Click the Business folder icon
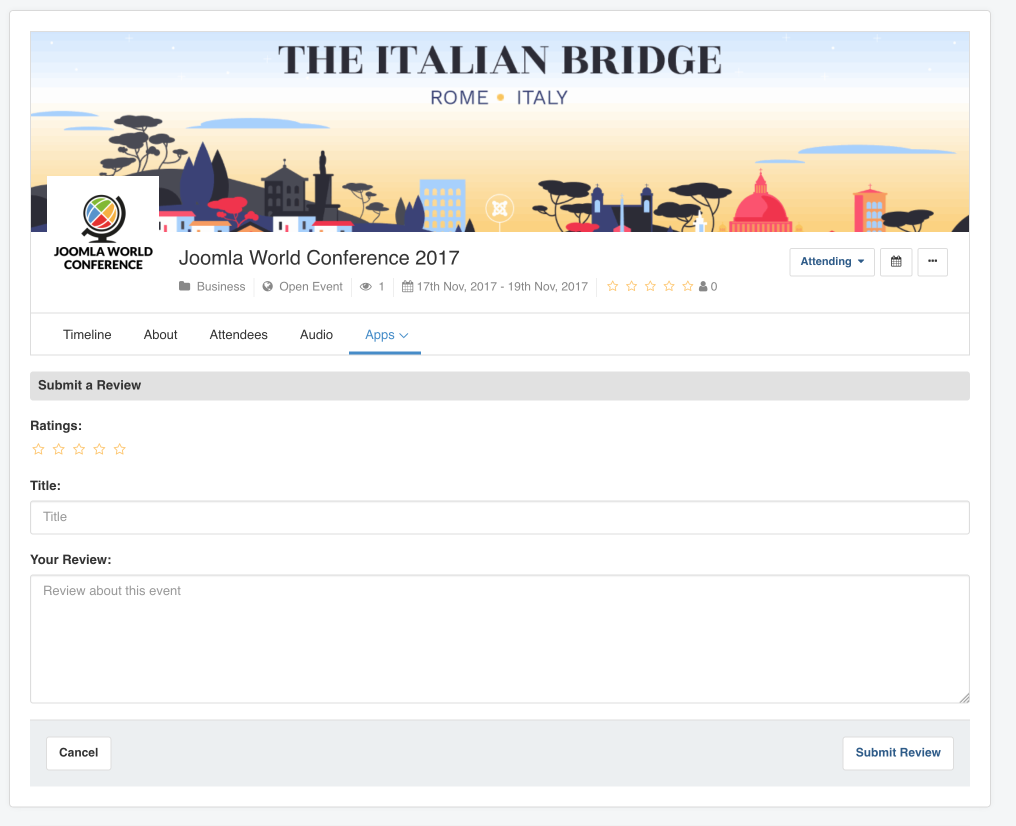The width and height of the screenshot is (1016, 826). (x=185, y=286)
